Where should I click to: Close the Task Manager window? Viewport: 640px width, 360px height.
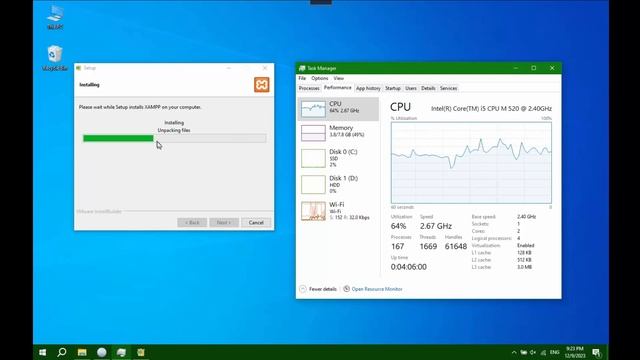552,68
